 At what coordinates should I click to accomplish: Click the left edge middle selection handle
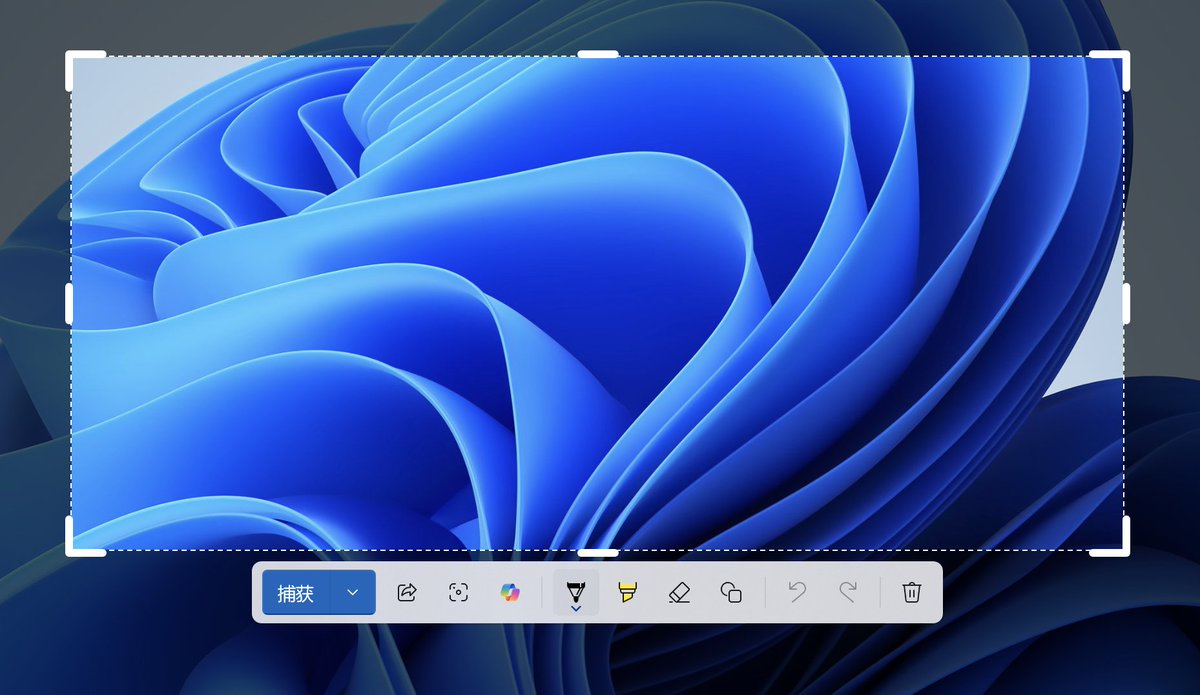[70, 303]
